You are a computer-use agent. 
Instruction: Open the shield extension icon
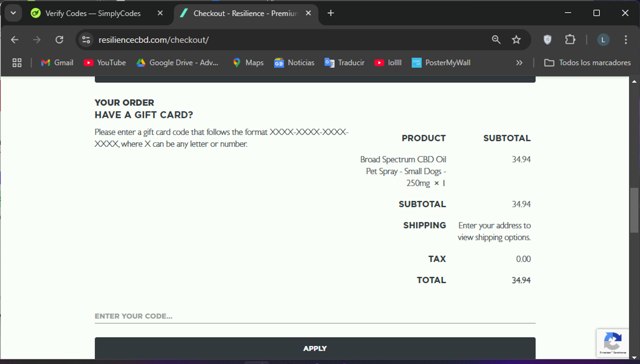pos(547,40)
